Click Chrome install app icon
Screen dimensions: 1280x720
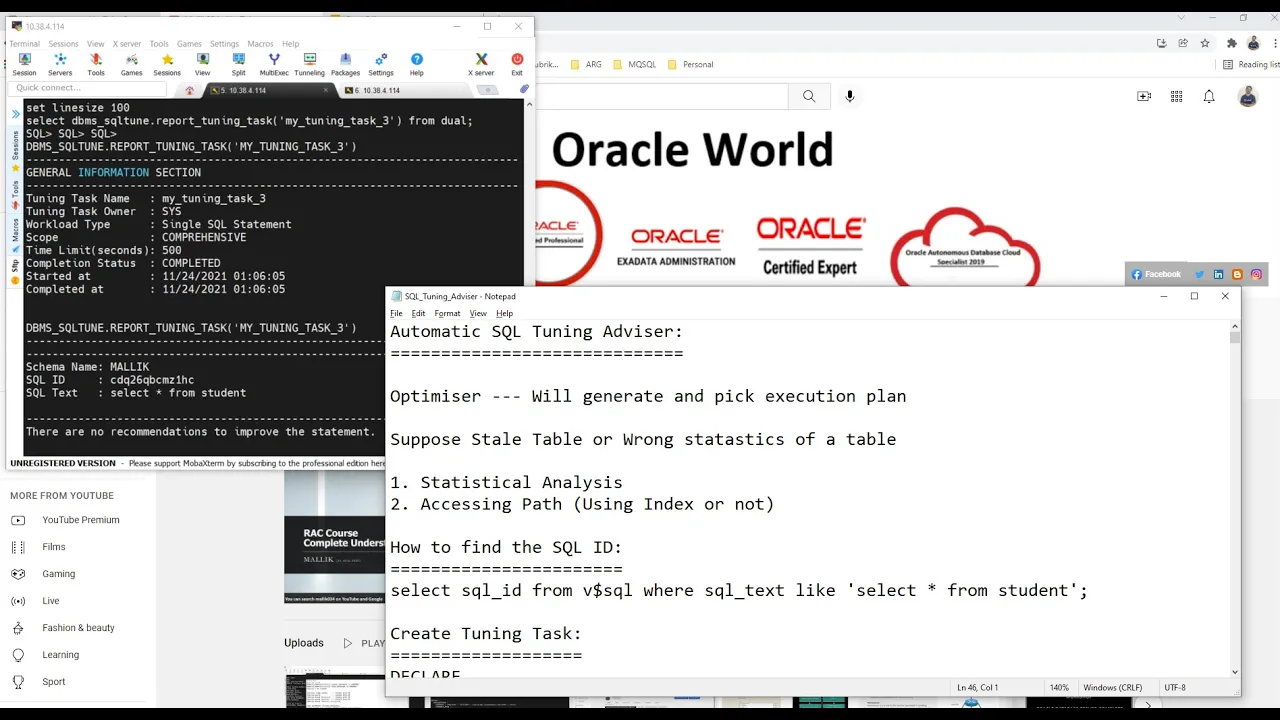pyautogui.click(x=1161, y=43)
